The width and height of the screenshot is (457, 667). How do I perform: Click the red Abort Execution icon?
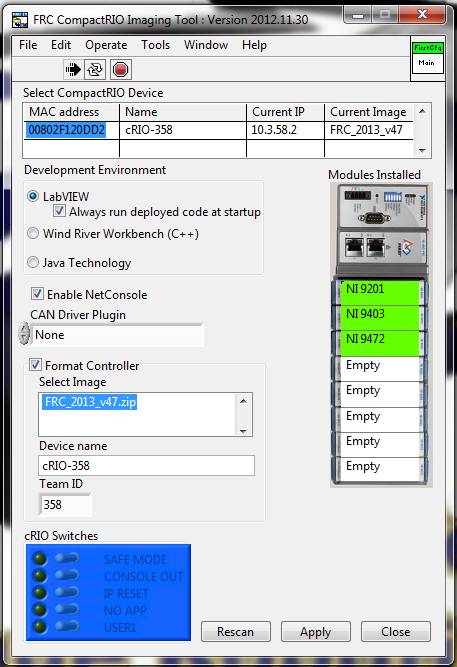click(x=120, y=69)
